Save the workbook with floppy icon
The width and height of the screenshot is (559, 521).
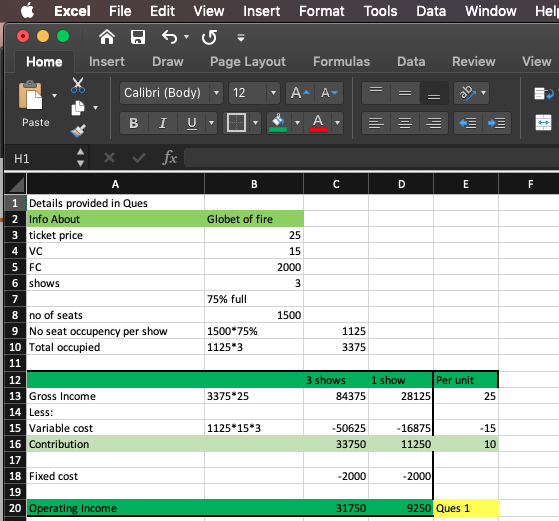(138, 37)
